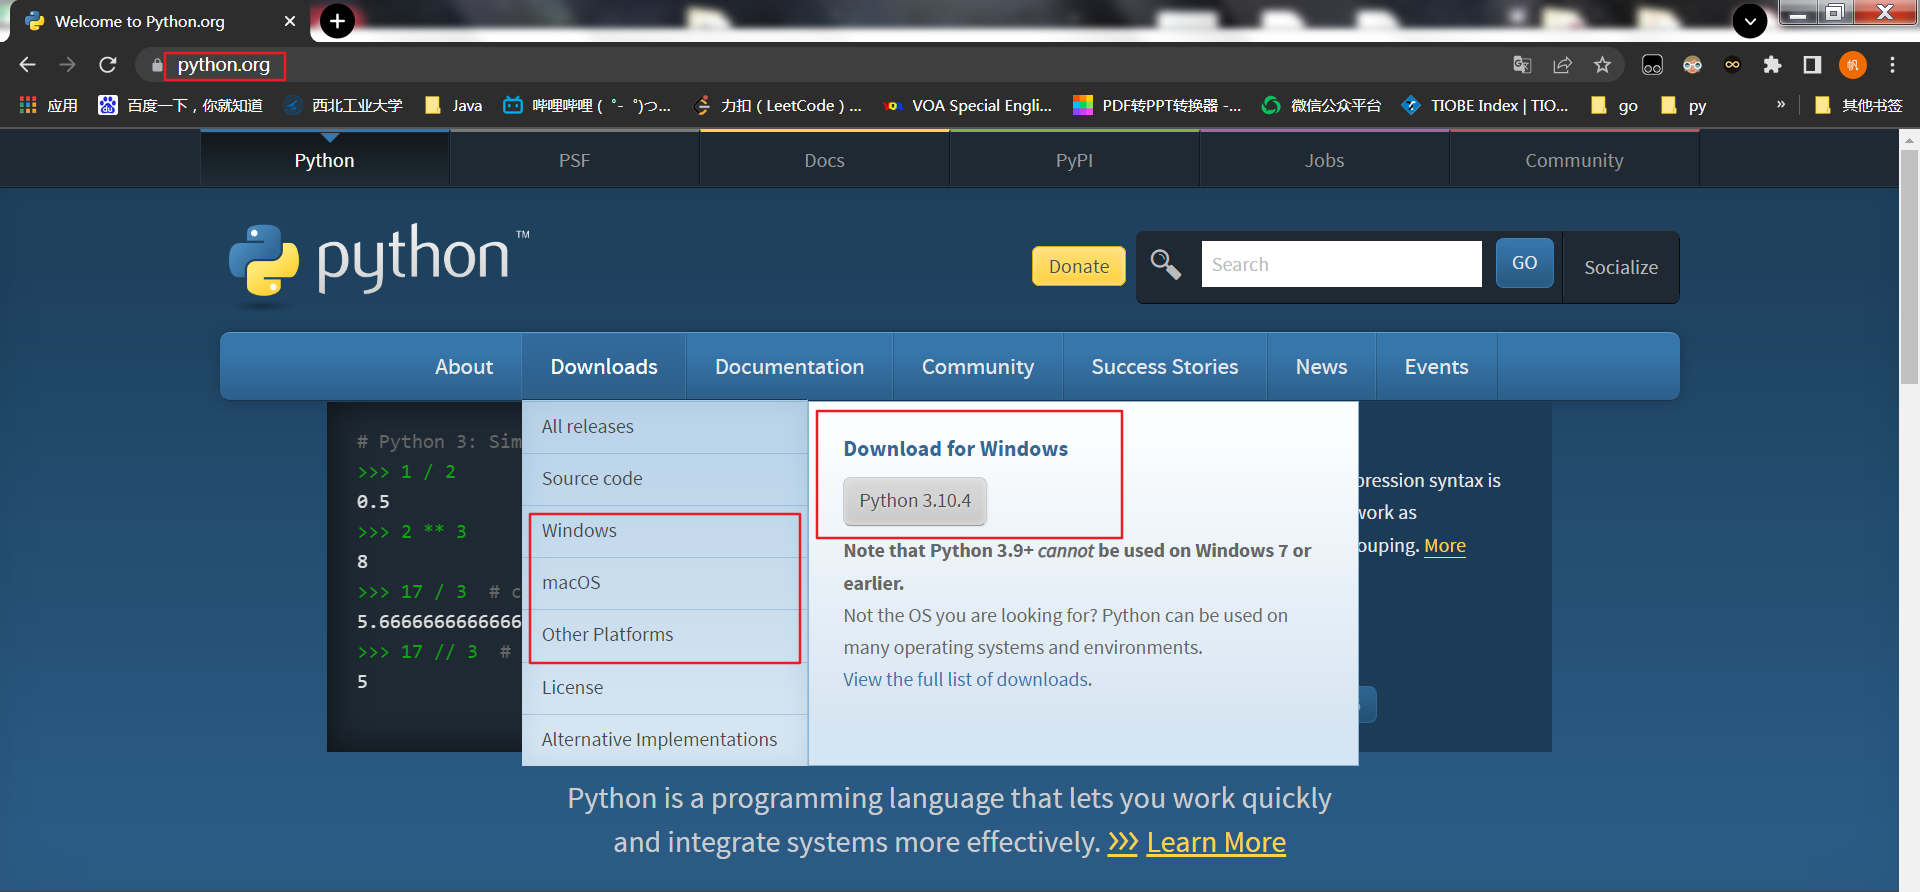This screenshot has width=1920, height=892.
Task: Open the TIOBE Index bookmark
Action: [x=1485, y=105]
